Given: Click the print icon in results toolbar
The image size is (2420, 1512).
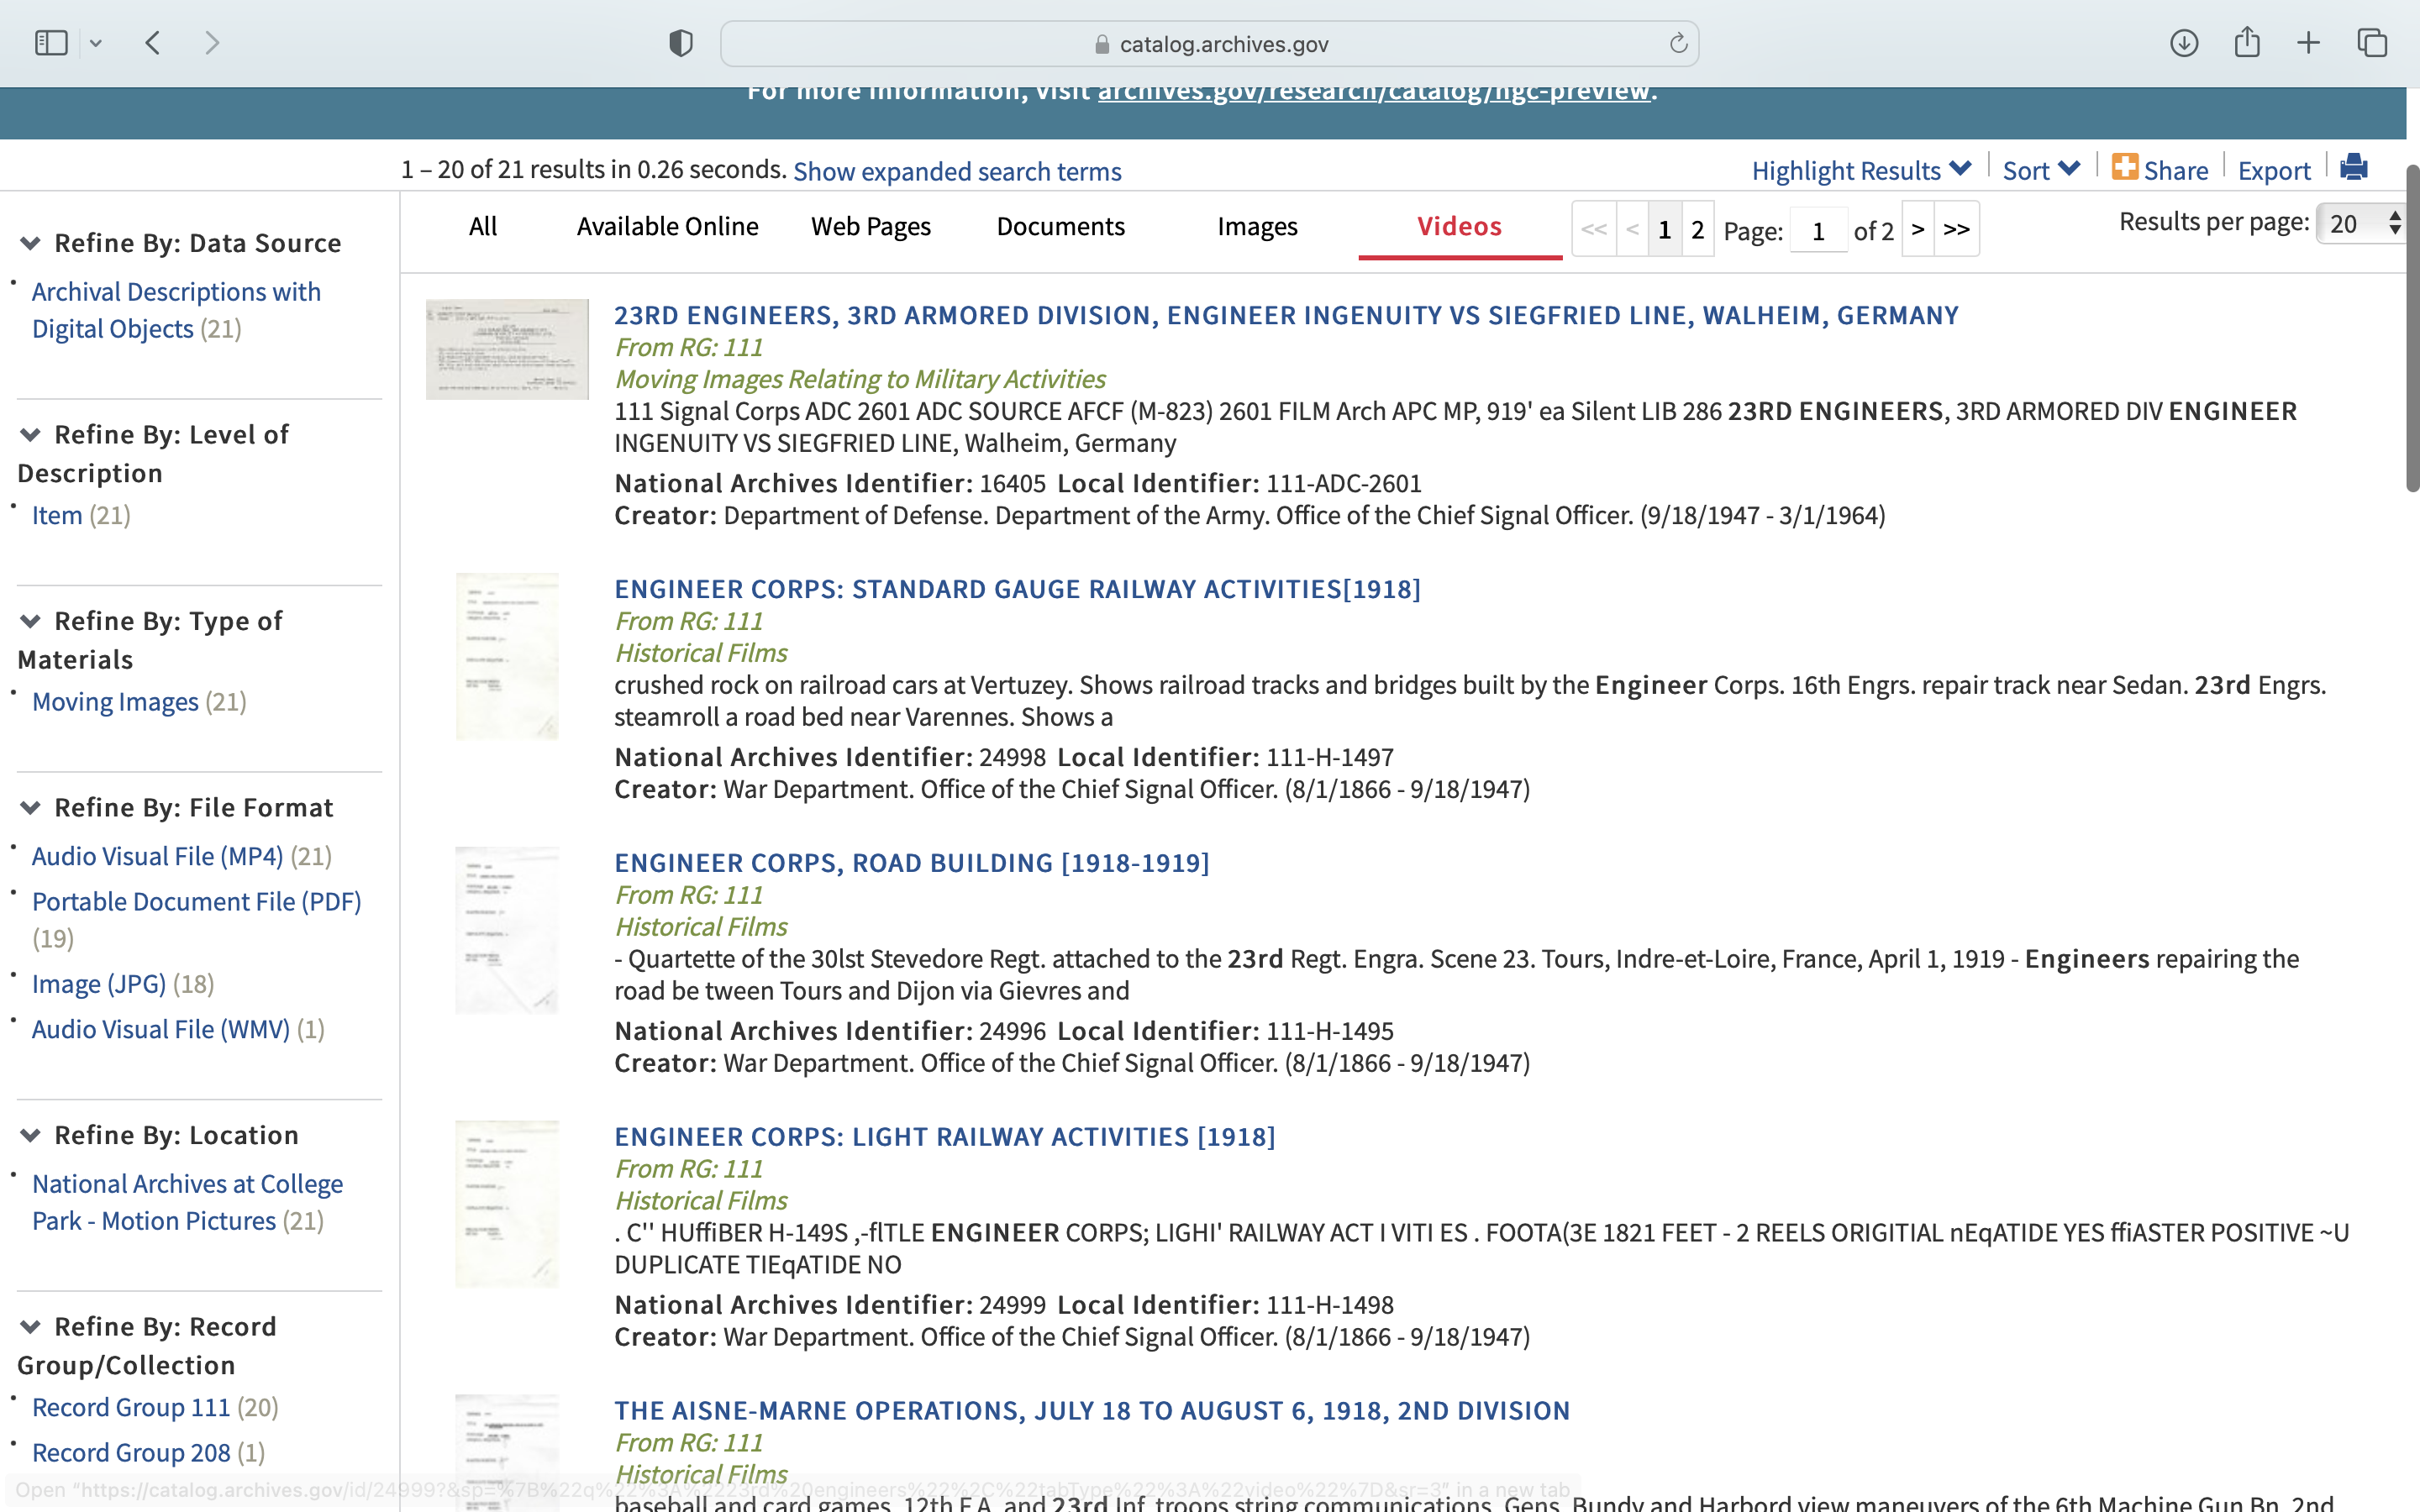Looking at the screenshot, I should (2353, 167).
